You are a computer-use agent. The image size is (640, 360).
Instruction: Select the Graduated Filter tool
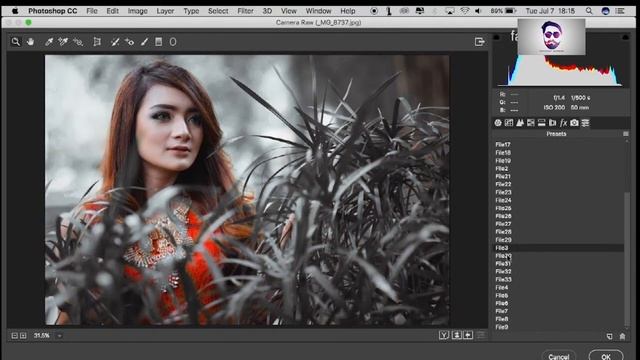pyautogui.click(x=159, y=42)
